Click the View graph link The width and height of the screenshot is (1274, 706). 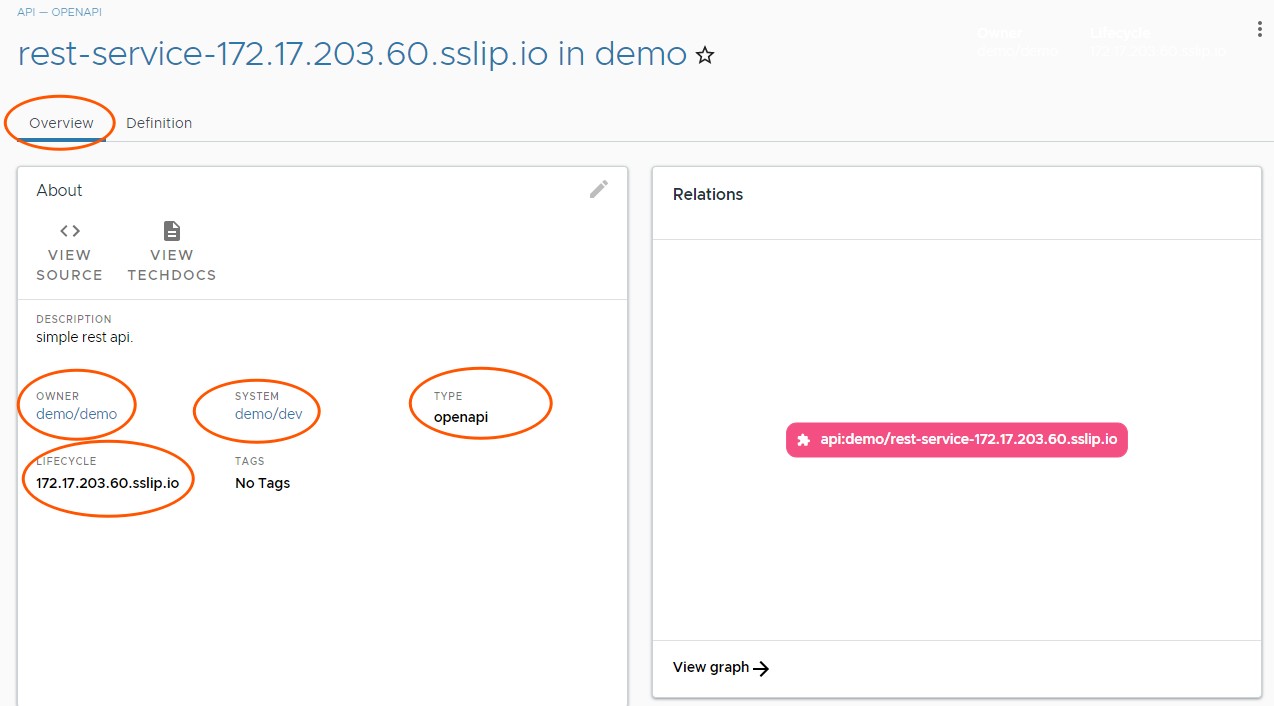coord(710,667)
